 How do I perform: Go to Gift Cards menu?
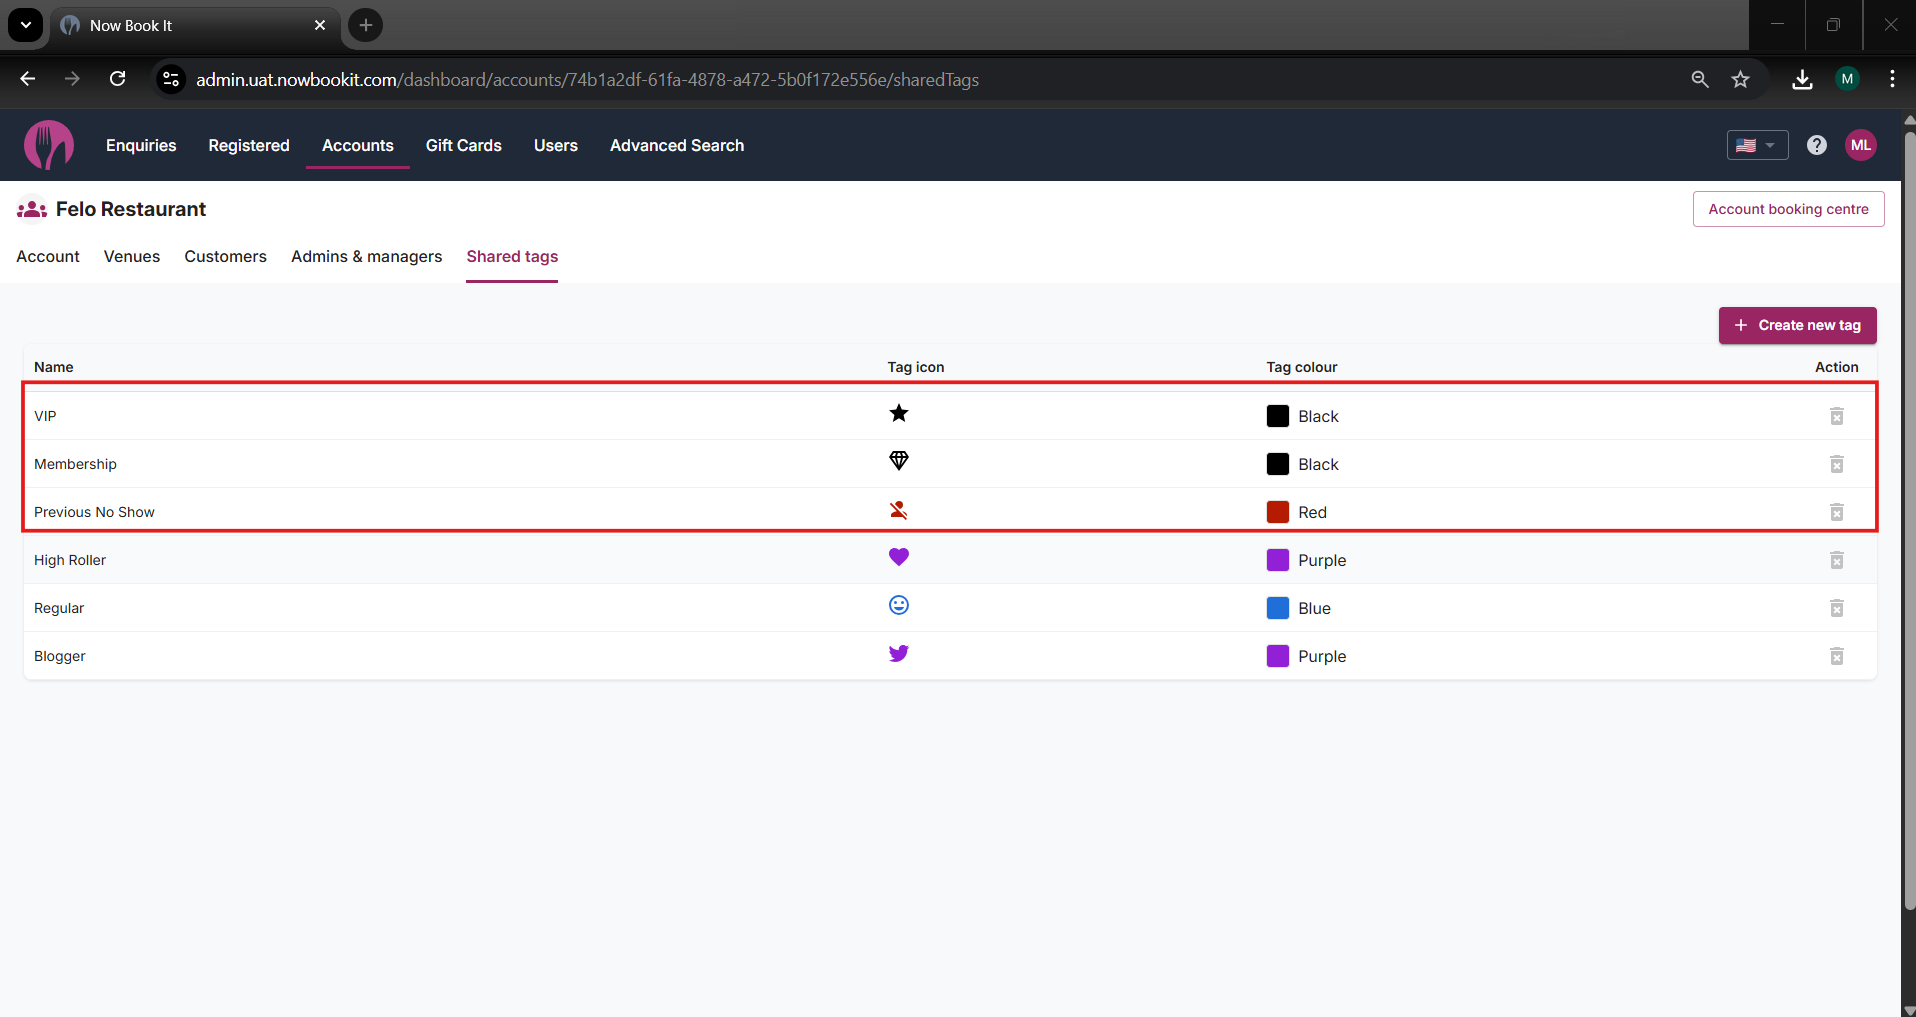[463, 145]
